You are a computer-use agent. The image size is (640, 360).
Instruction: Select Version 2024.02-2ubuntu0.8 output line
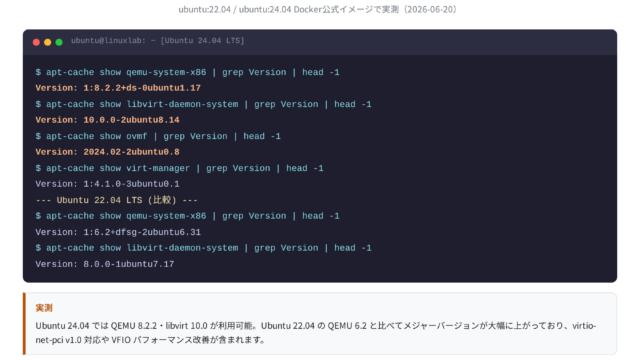coord(107,152)
